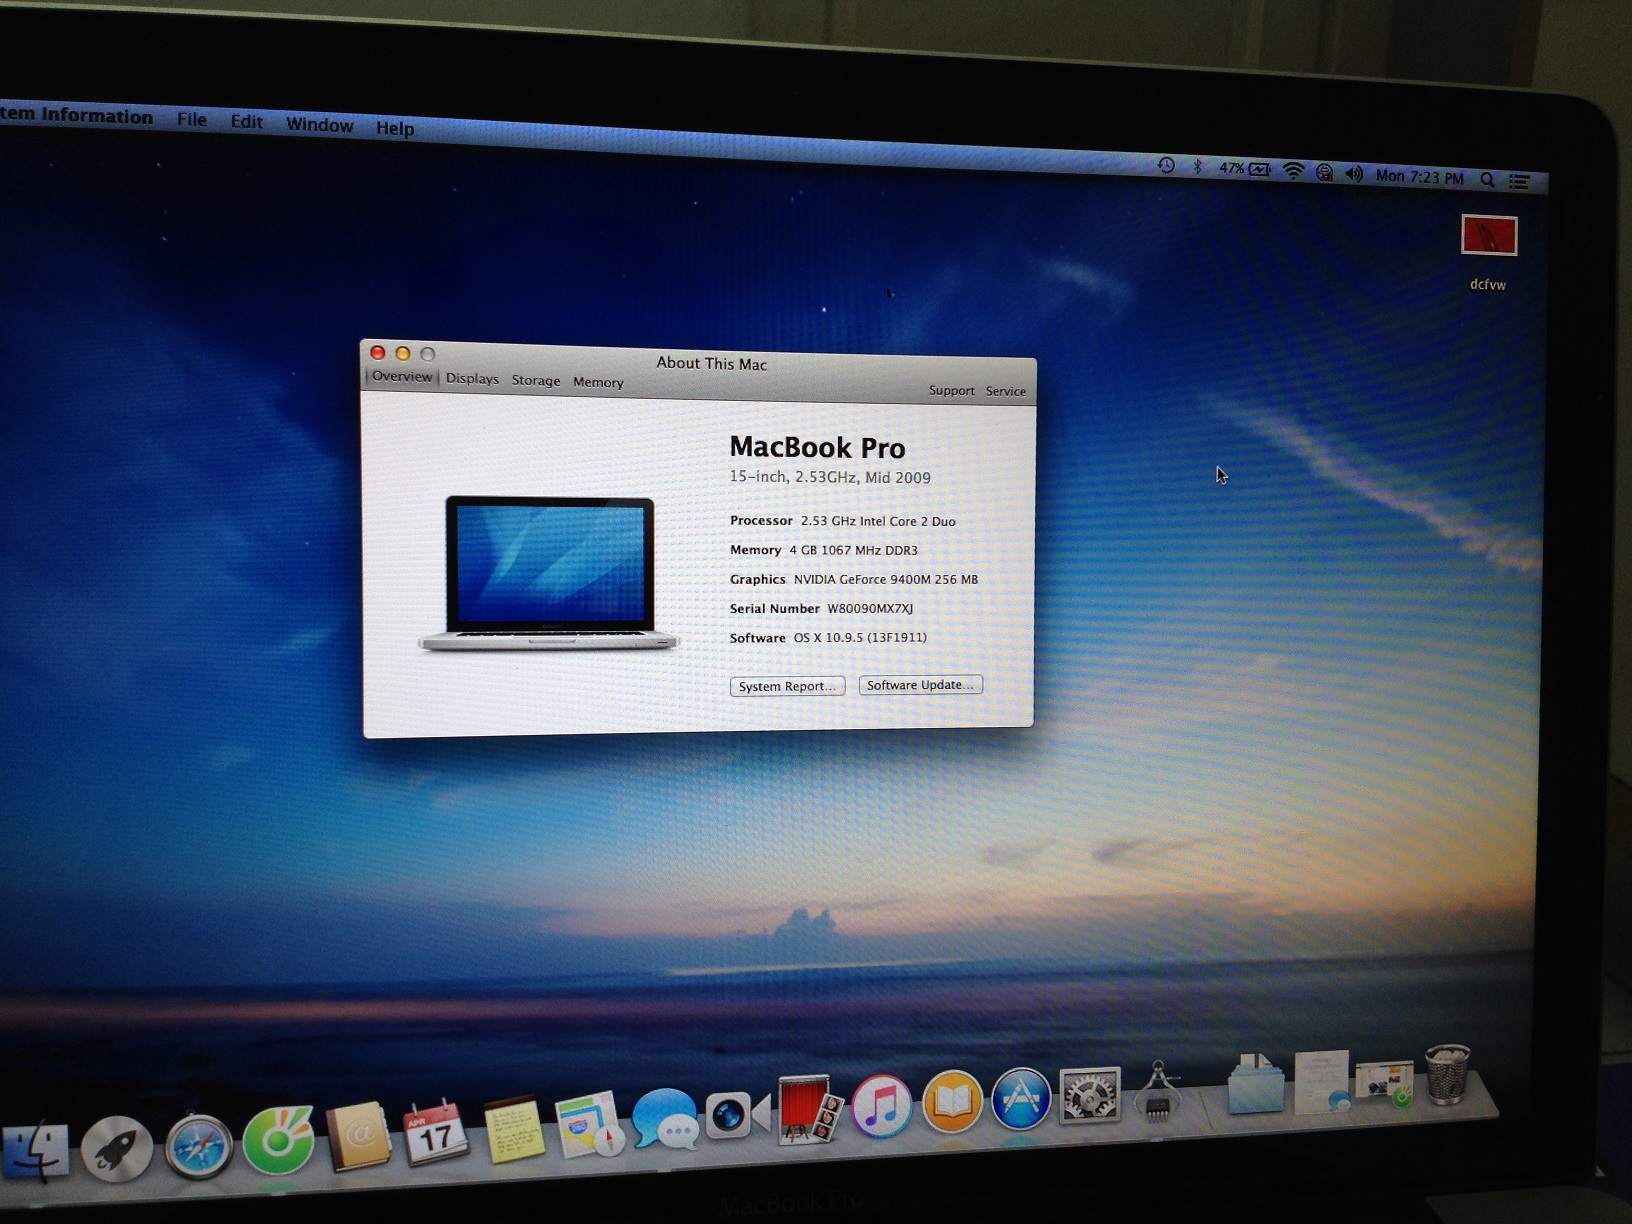This screenshot has width=1632, height=1224.
Task: Open the Wi-Fi status menu
Action: click(1293, 171)
